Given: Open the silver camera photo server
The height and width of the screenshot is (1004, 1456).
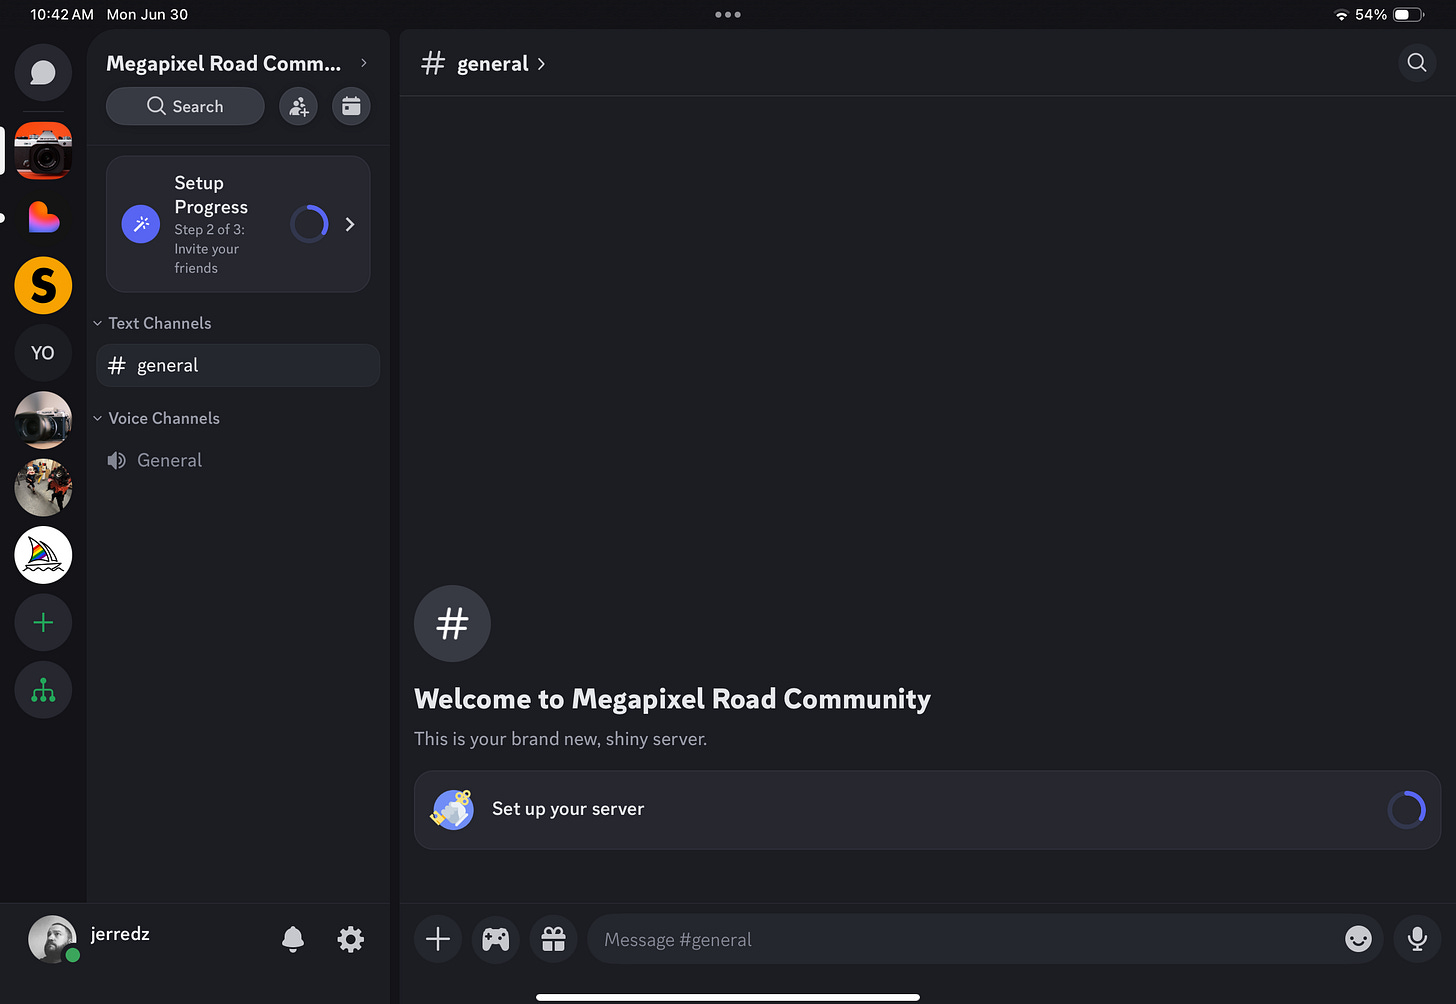Looking at the screenshot, I should 43,420.
